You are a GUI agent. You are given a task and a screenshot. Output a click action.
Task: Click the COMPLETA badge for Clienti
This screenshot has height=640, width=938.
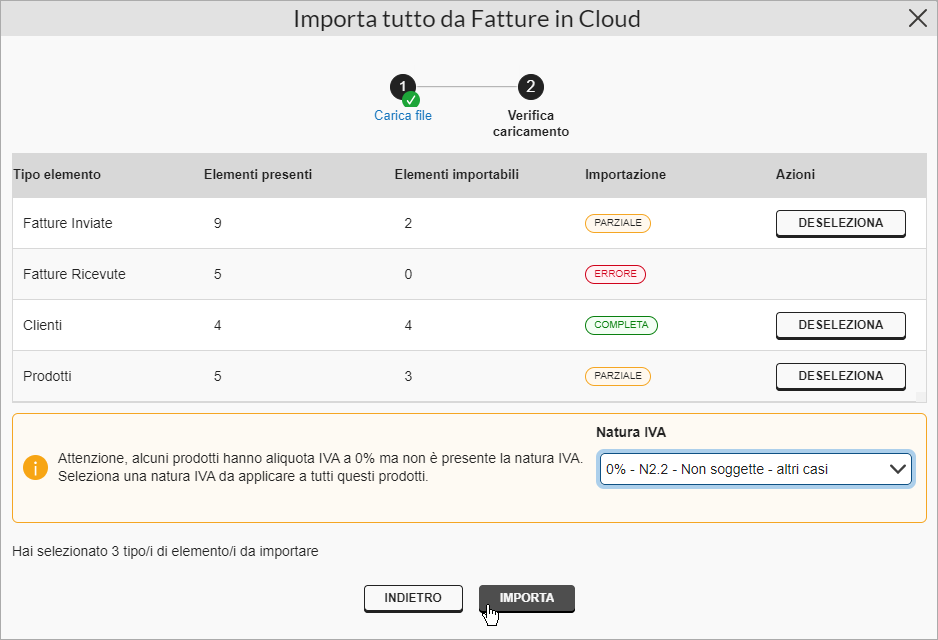(621, 325)
